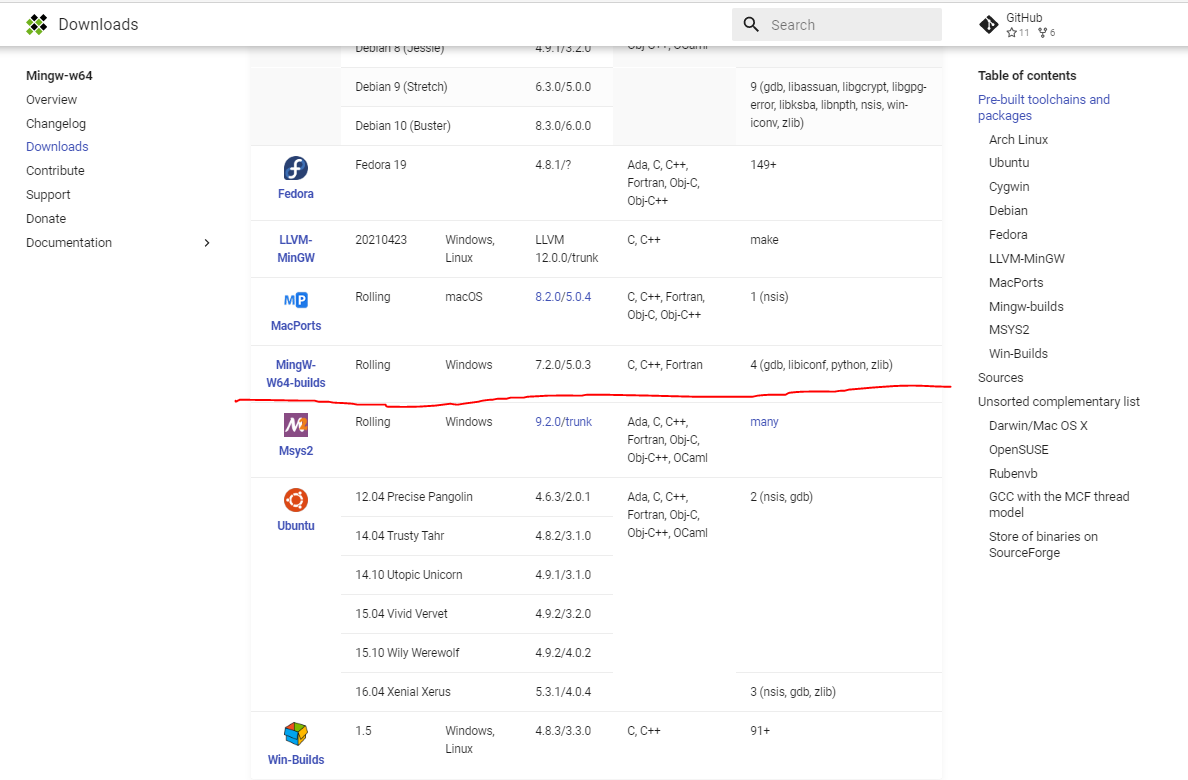Image resolution: width=1188 pixels, height=780 pixels.
Task: Open Overview in the sidebar
Action: point(52,99)
